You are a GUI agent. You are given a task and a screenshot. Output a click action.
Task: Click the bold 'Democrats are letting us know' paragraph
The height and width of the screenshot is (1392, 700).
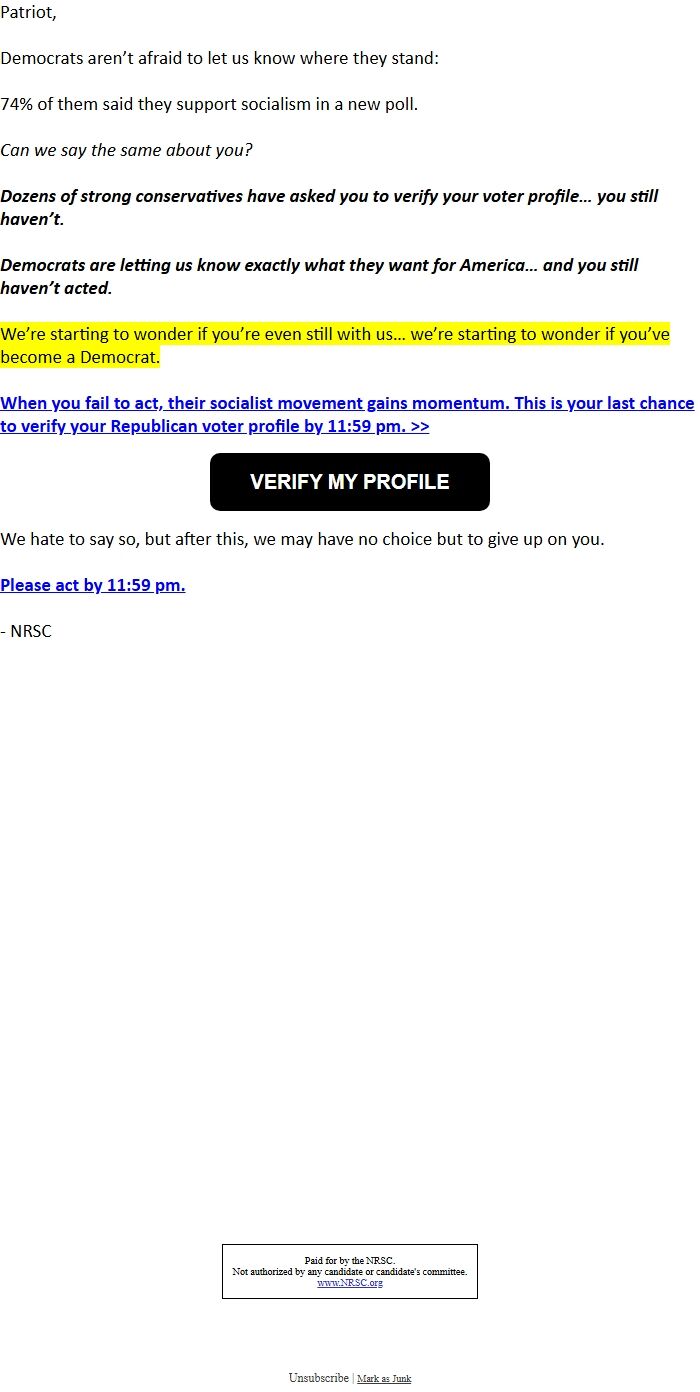[x=319, y=277]
